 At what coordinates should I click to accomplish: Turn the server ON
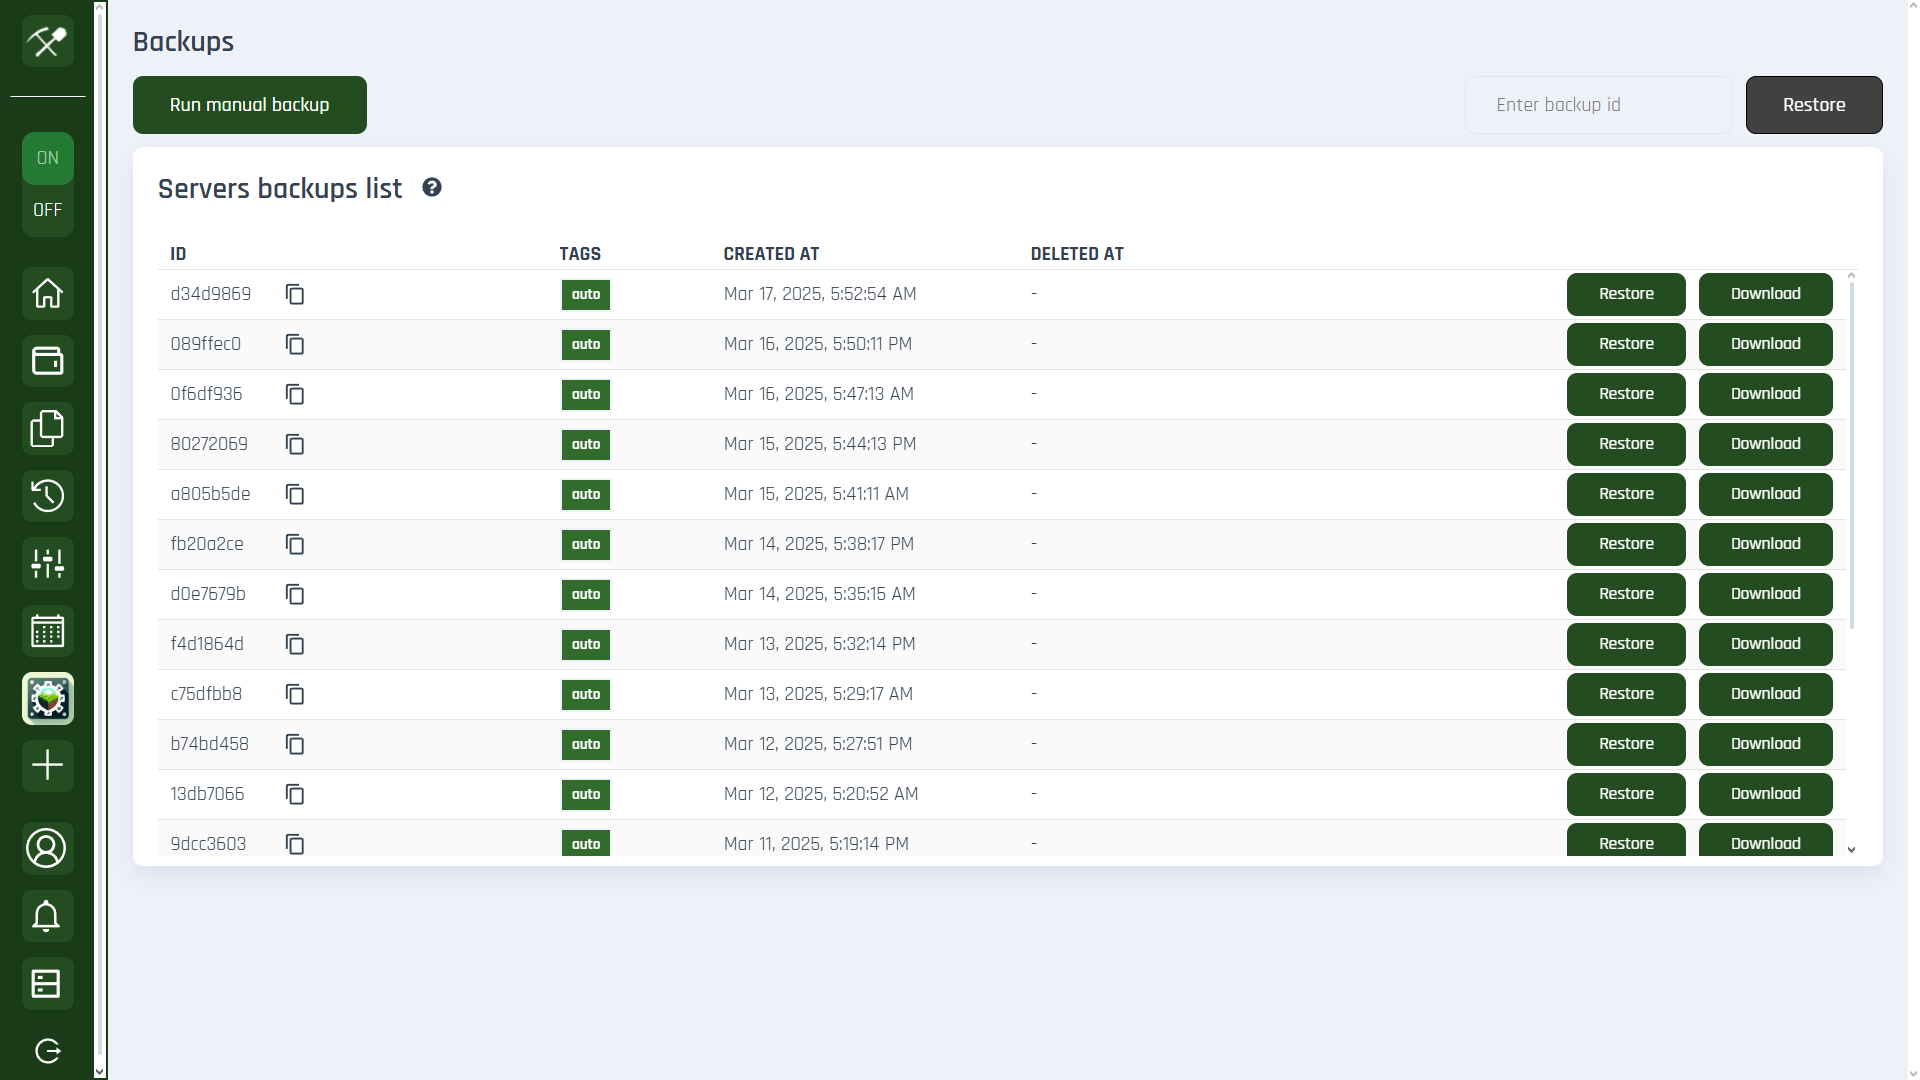tap(47, 158)
